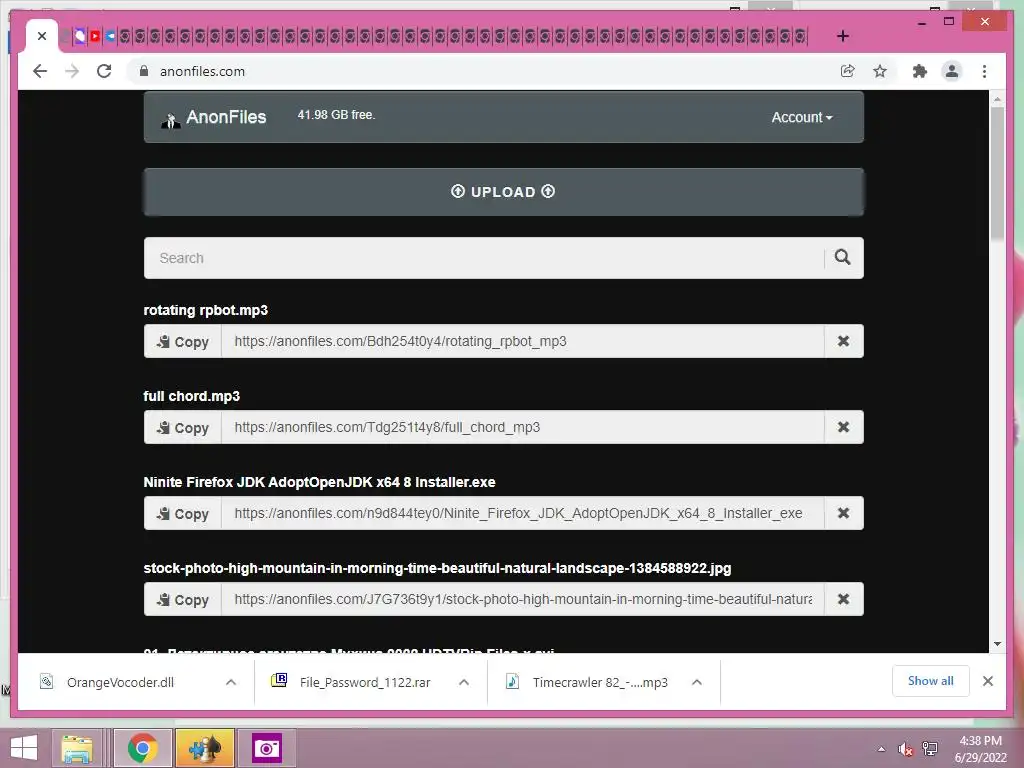Click the UPLOAD button

(504, 192)
